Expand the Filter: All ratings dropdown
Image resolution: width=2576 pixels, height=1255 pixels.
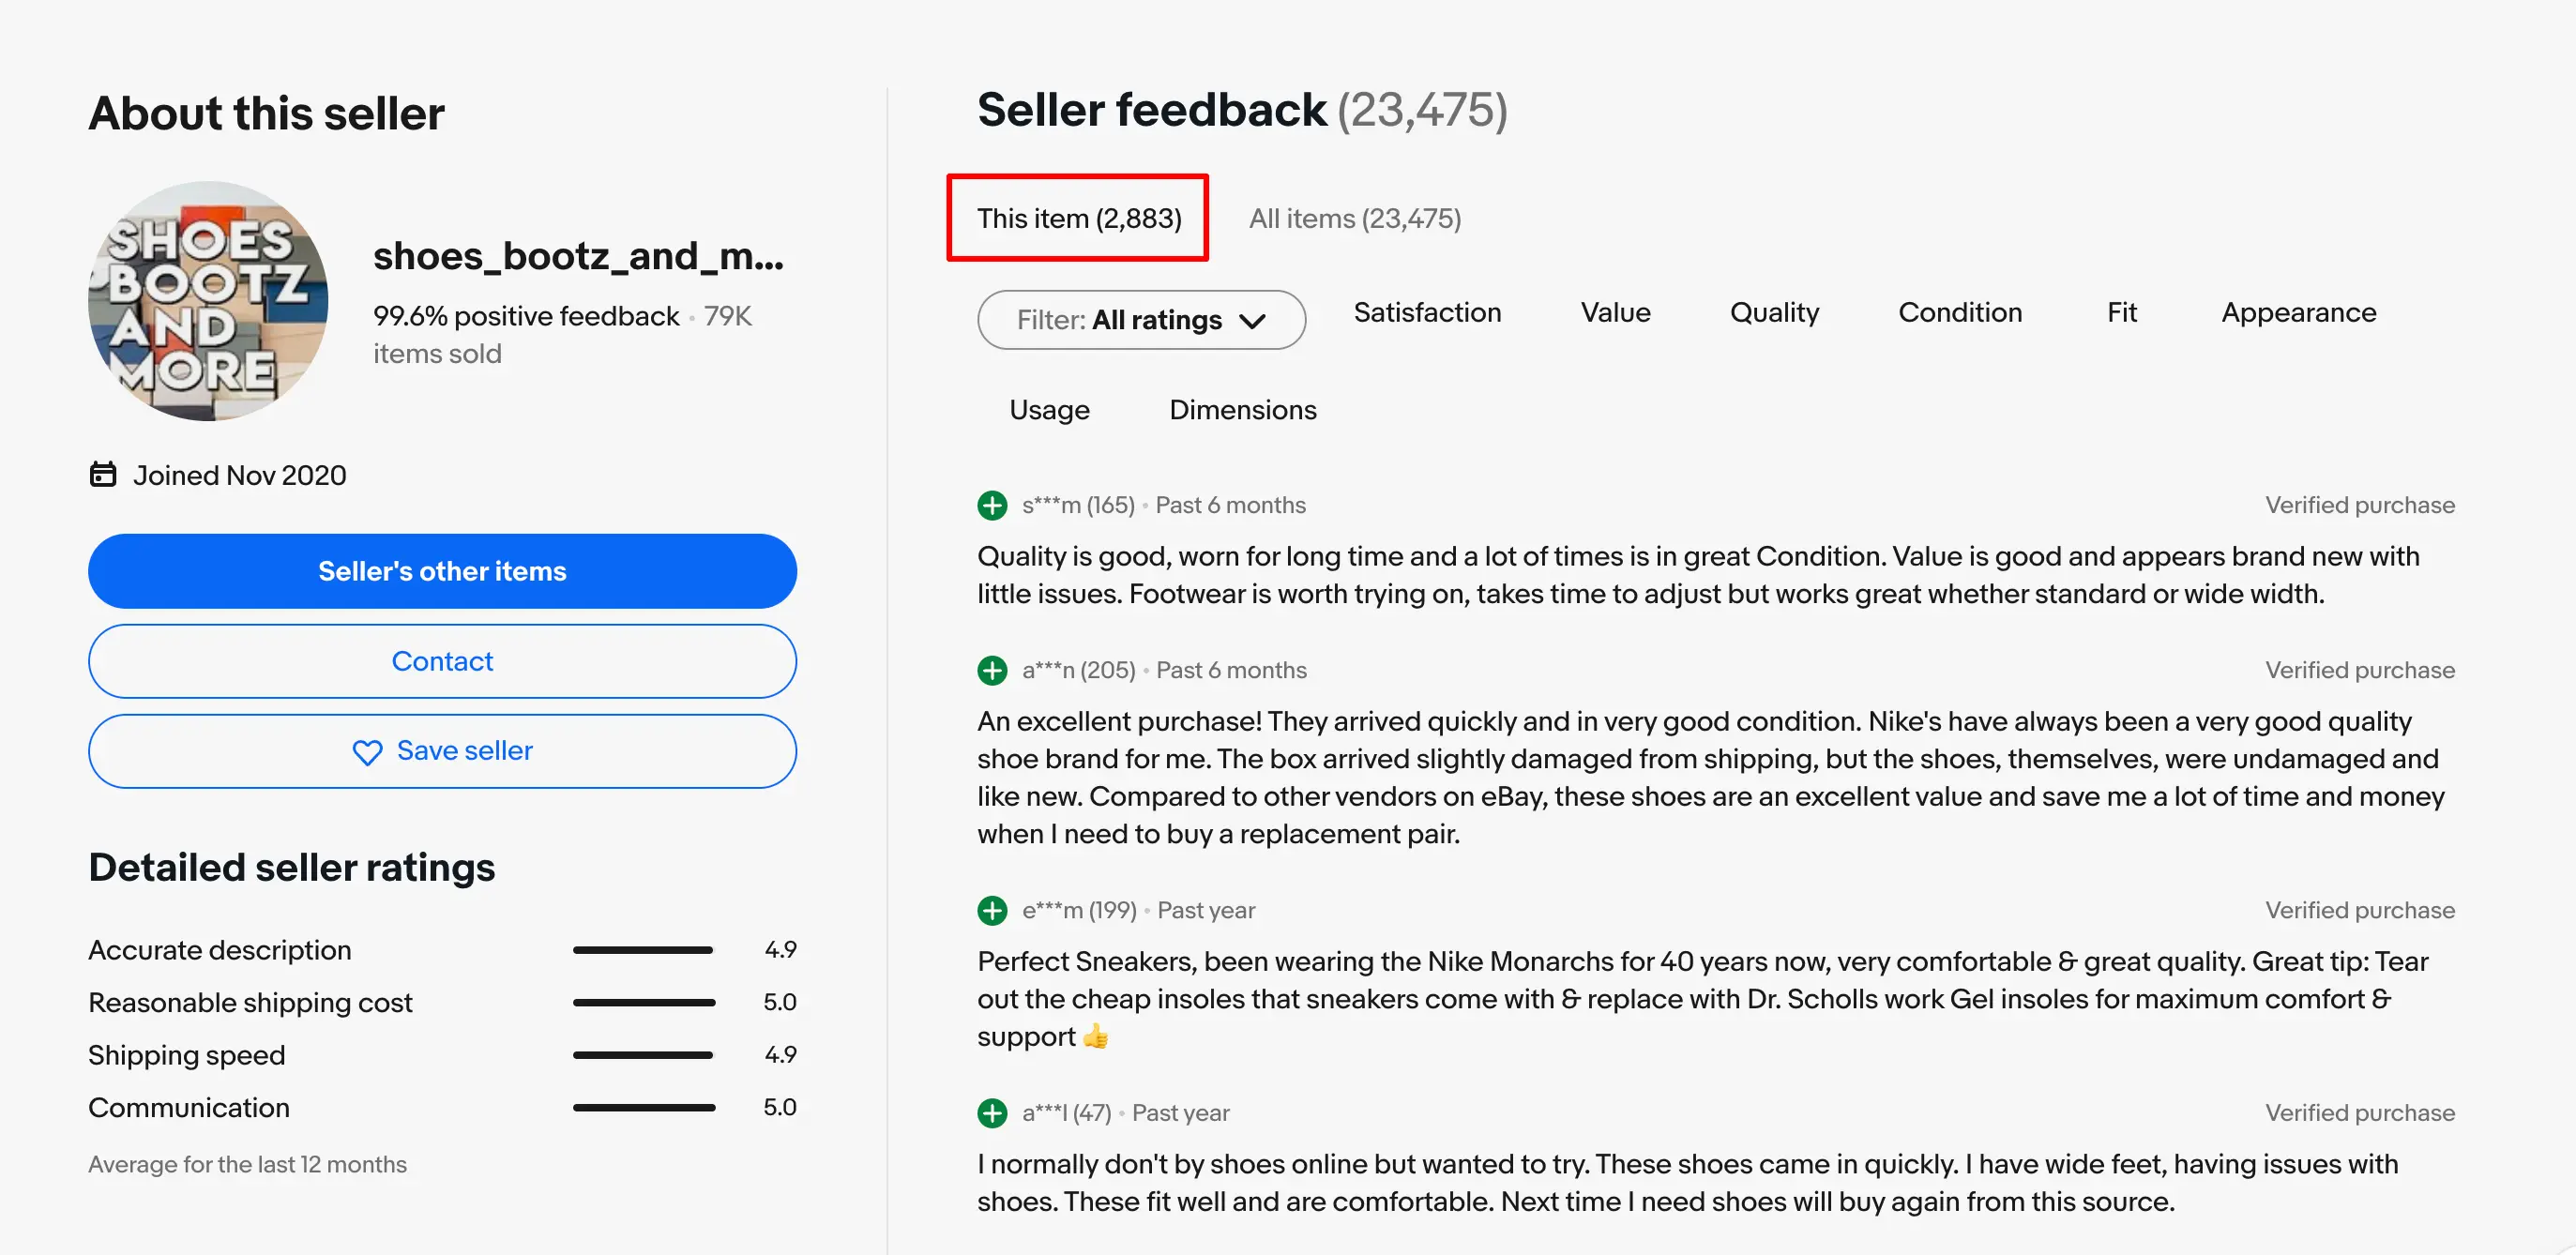(x=1141, y=320)
